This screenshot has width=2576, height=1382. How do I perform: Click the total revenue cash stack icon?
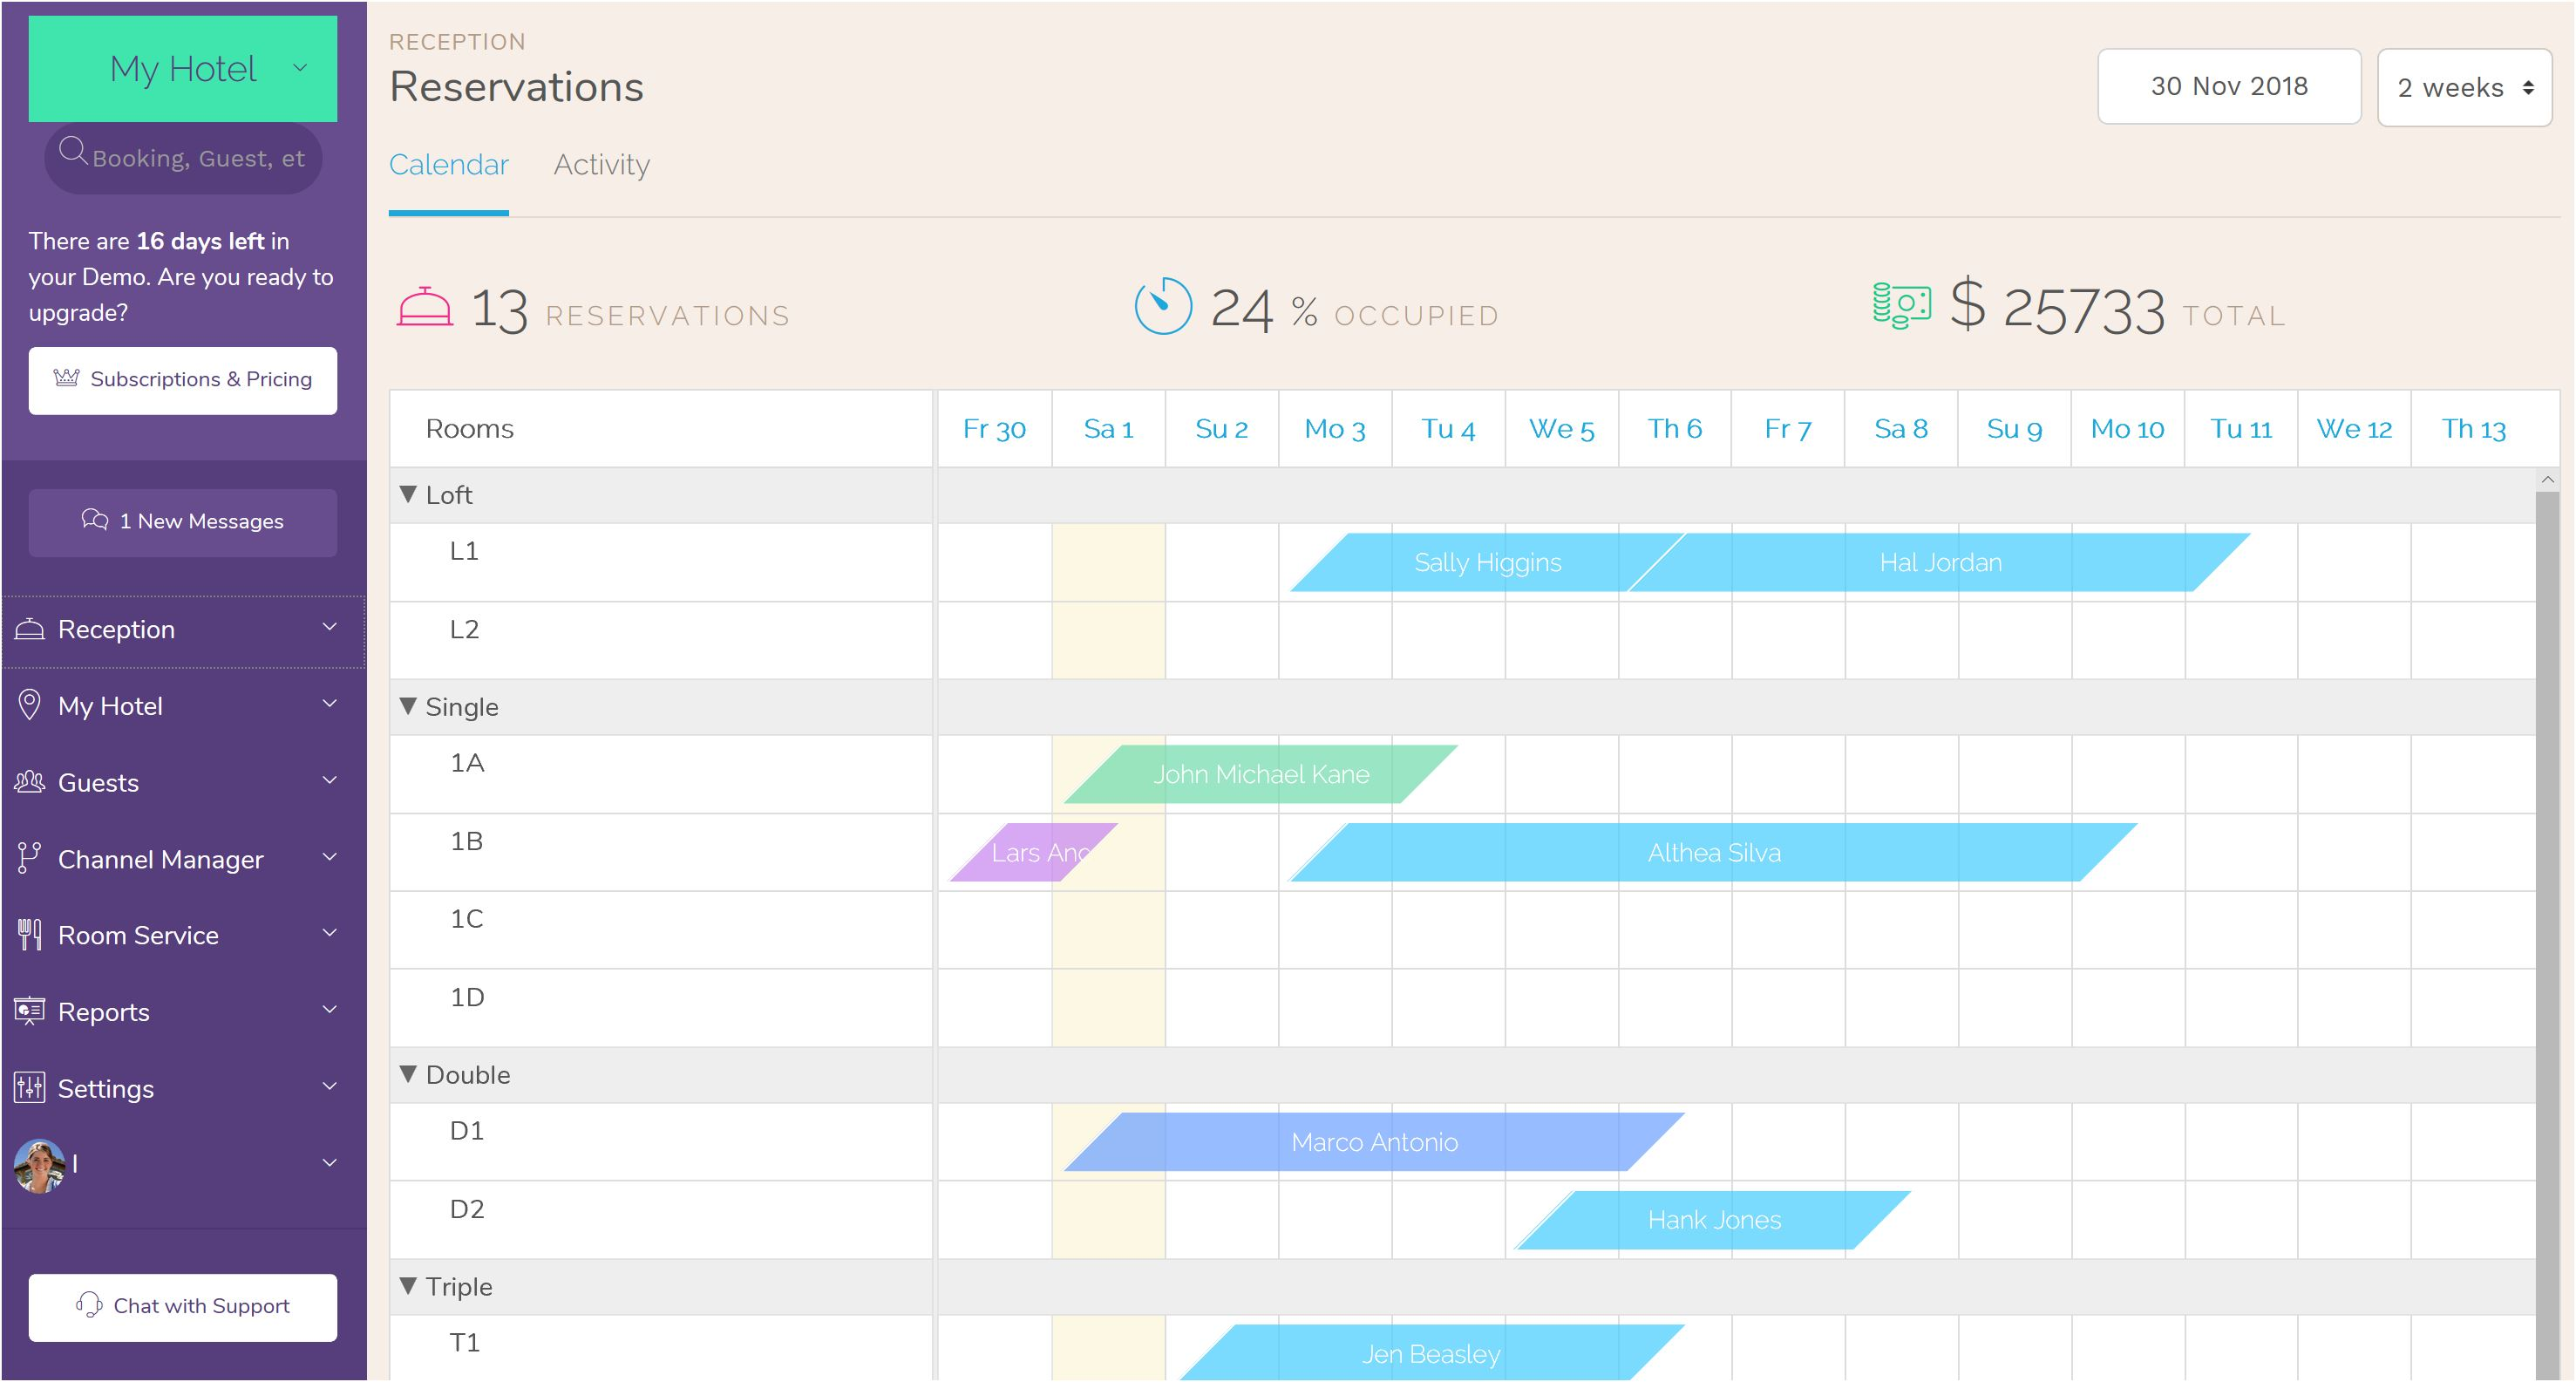1896,309
